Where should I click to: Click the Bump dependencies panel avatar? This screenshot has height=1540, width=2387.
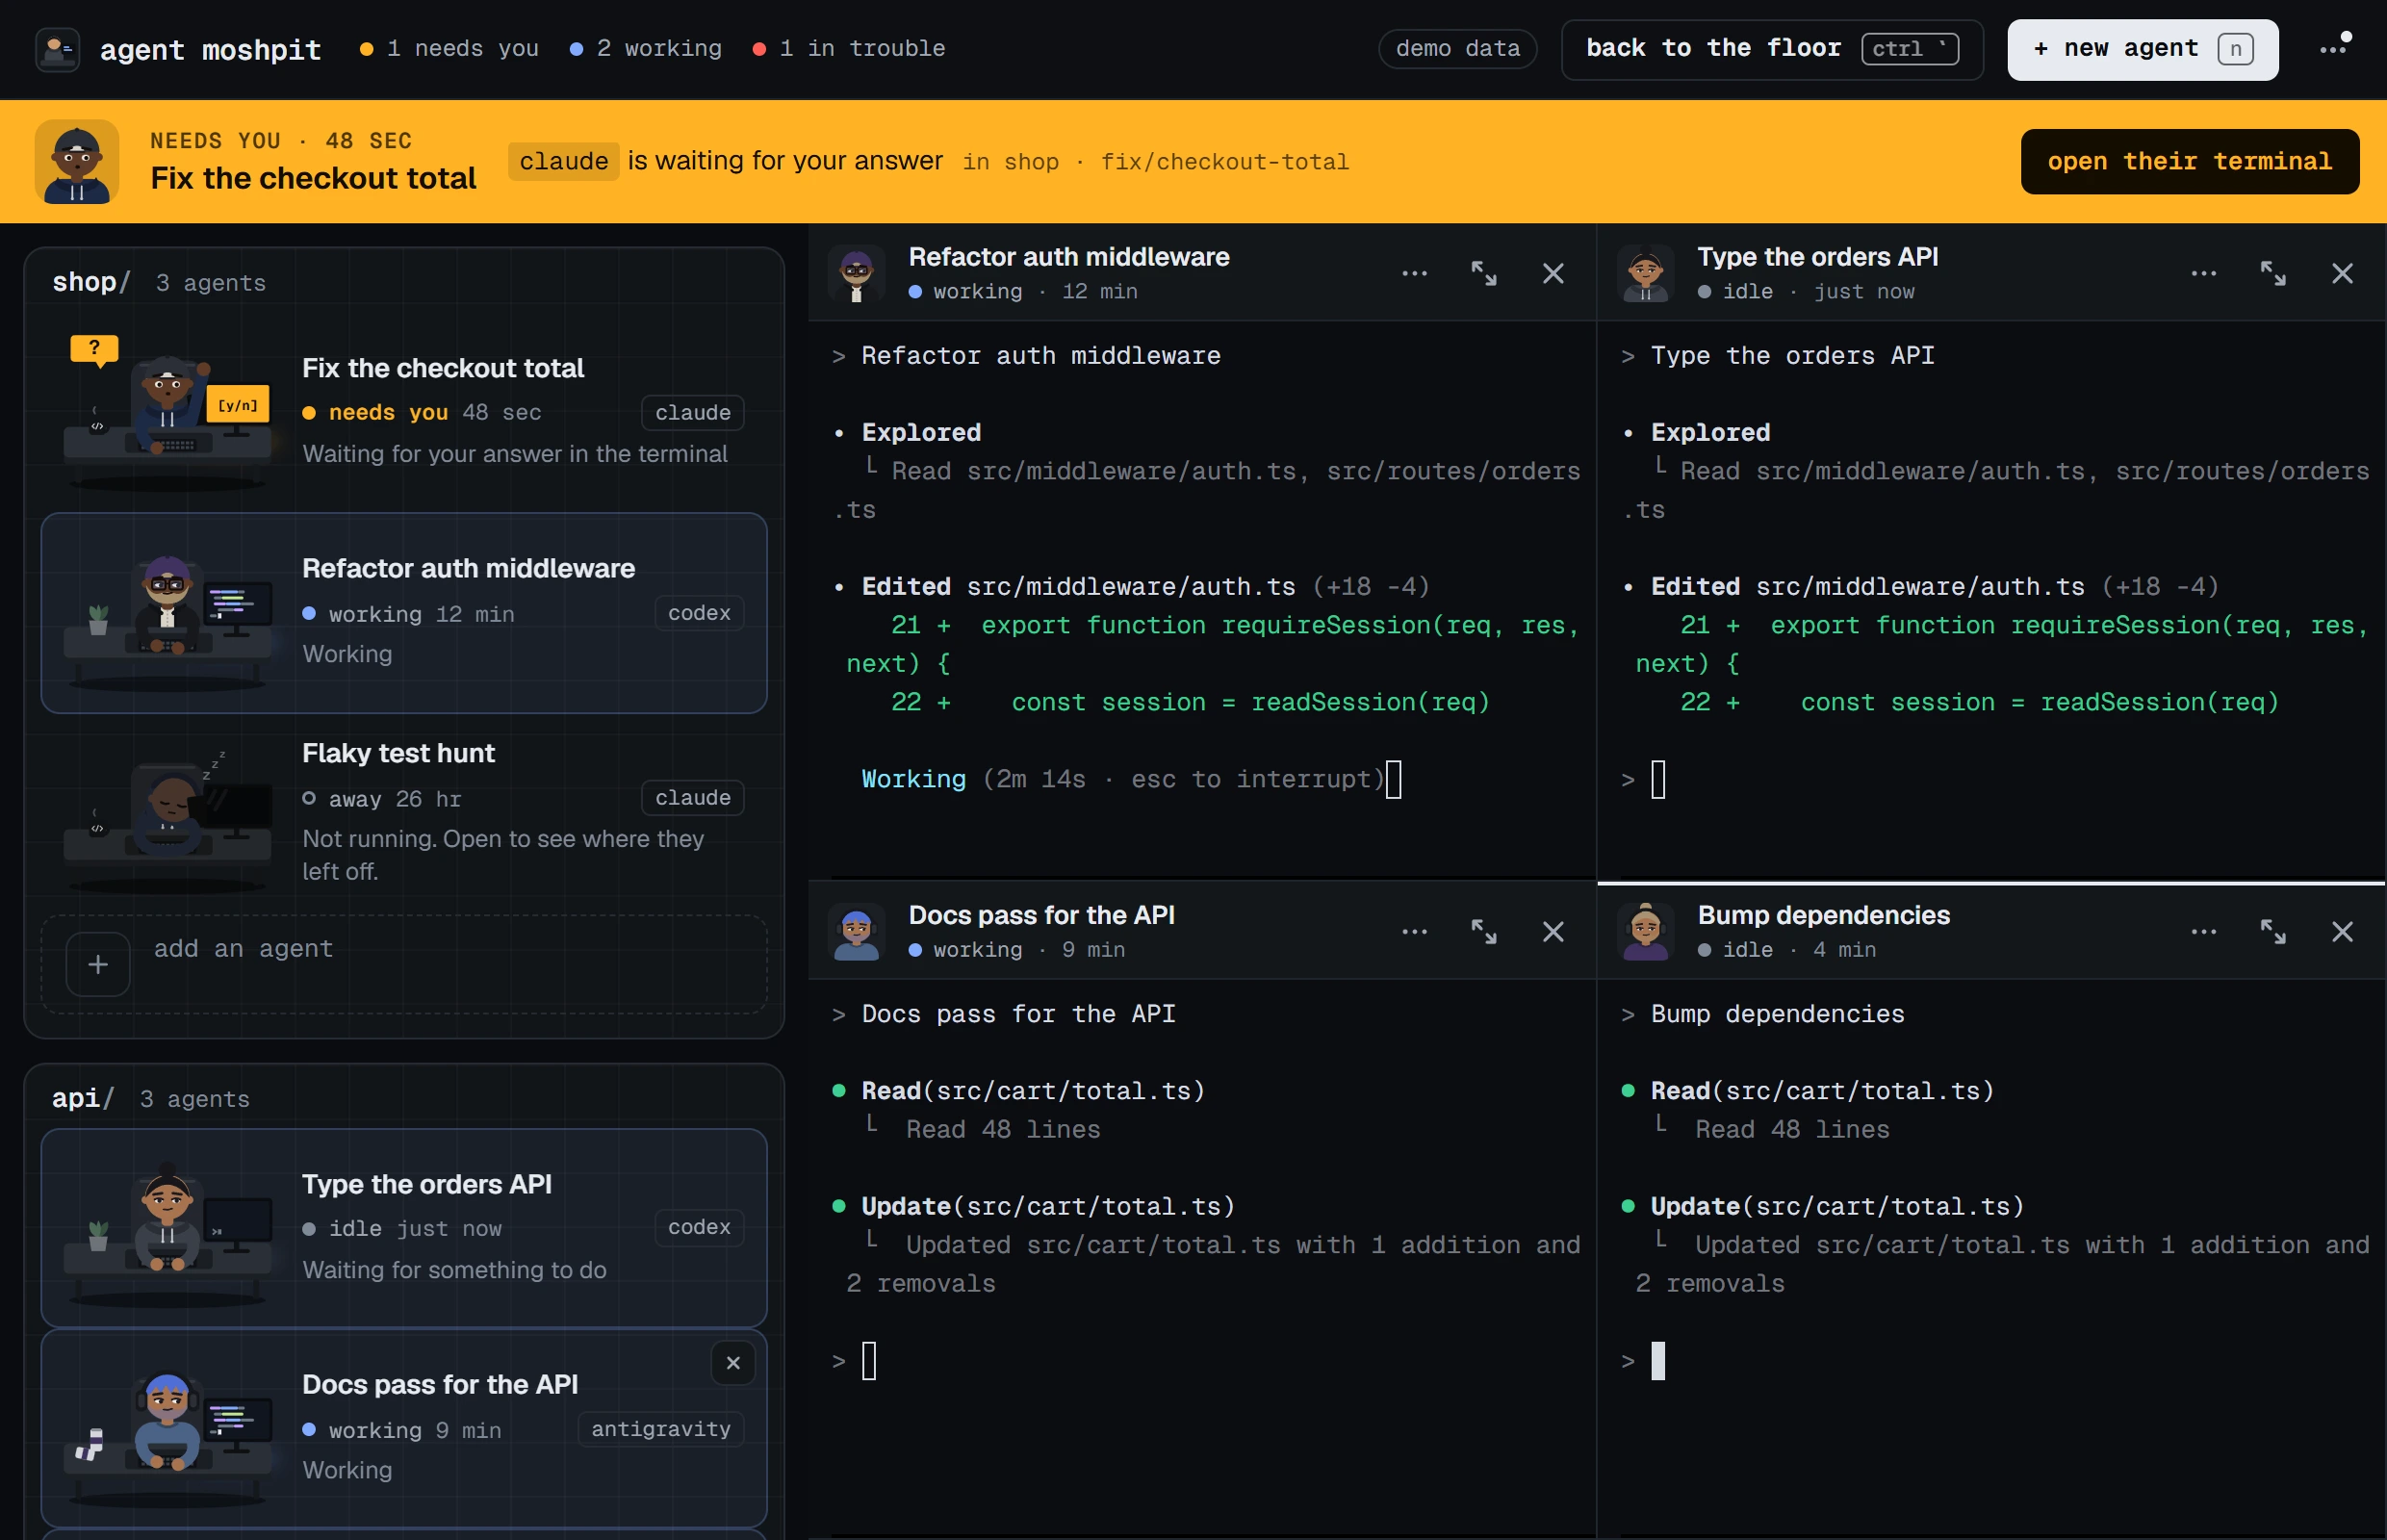[x=1645, y=931]
